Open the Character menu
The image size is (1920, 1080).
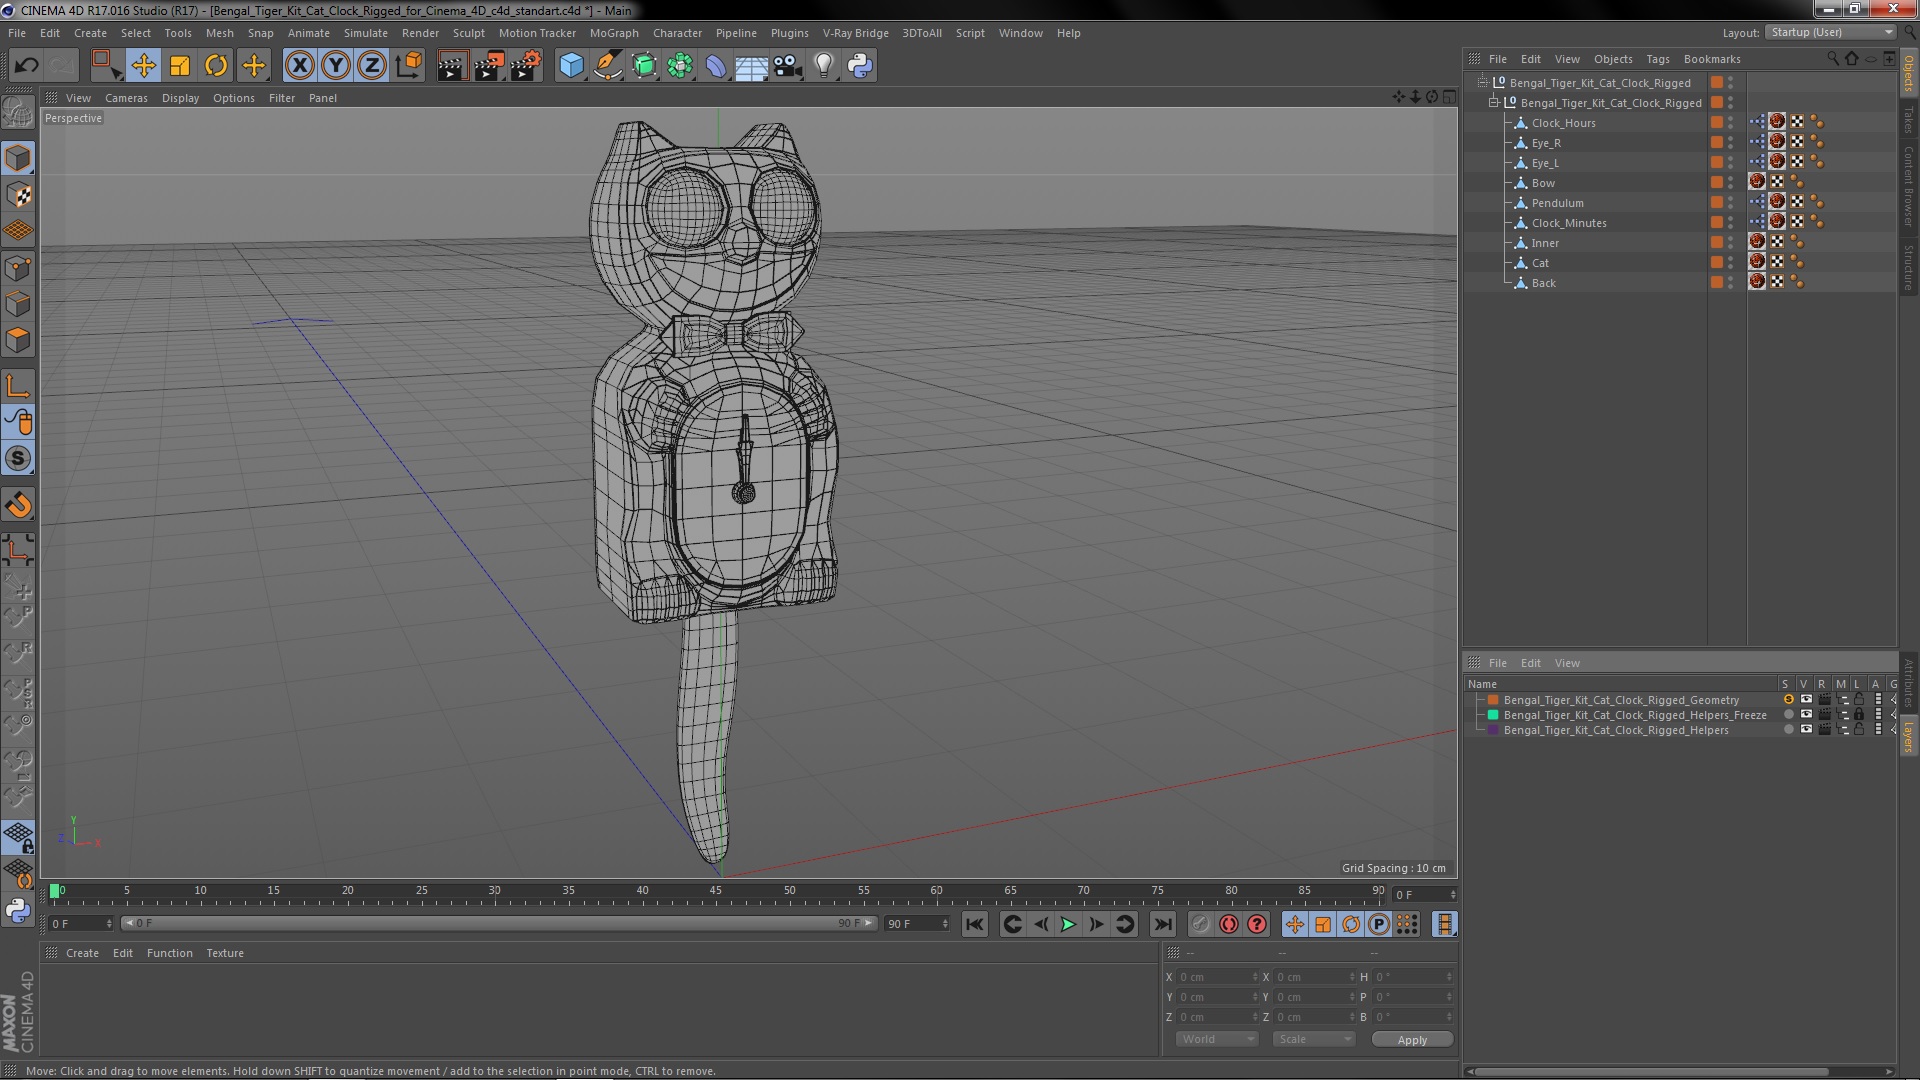tap(677, 33)
